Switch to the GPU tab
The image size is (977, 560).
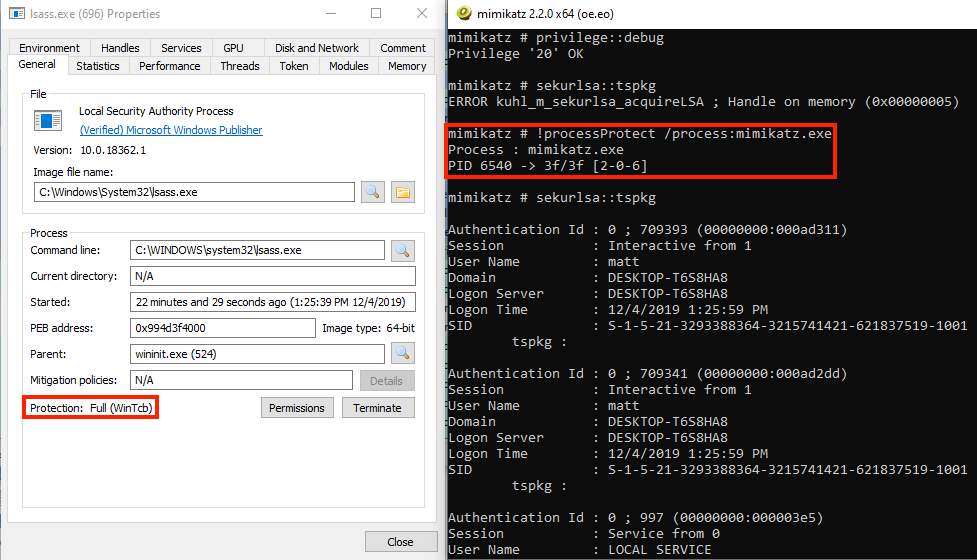pyautogui.click(x=233, y=48)
